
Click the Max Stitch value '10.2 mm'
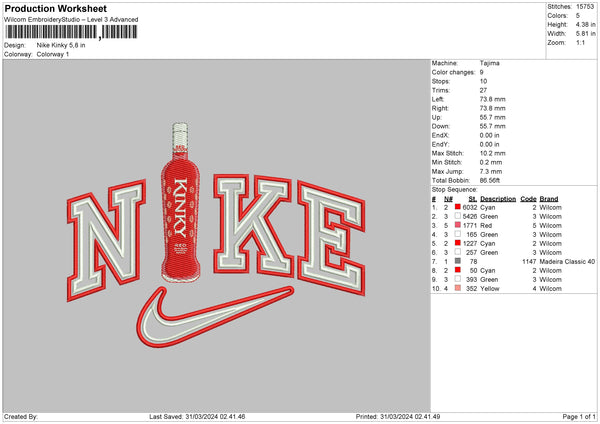(x=492, y=153)
